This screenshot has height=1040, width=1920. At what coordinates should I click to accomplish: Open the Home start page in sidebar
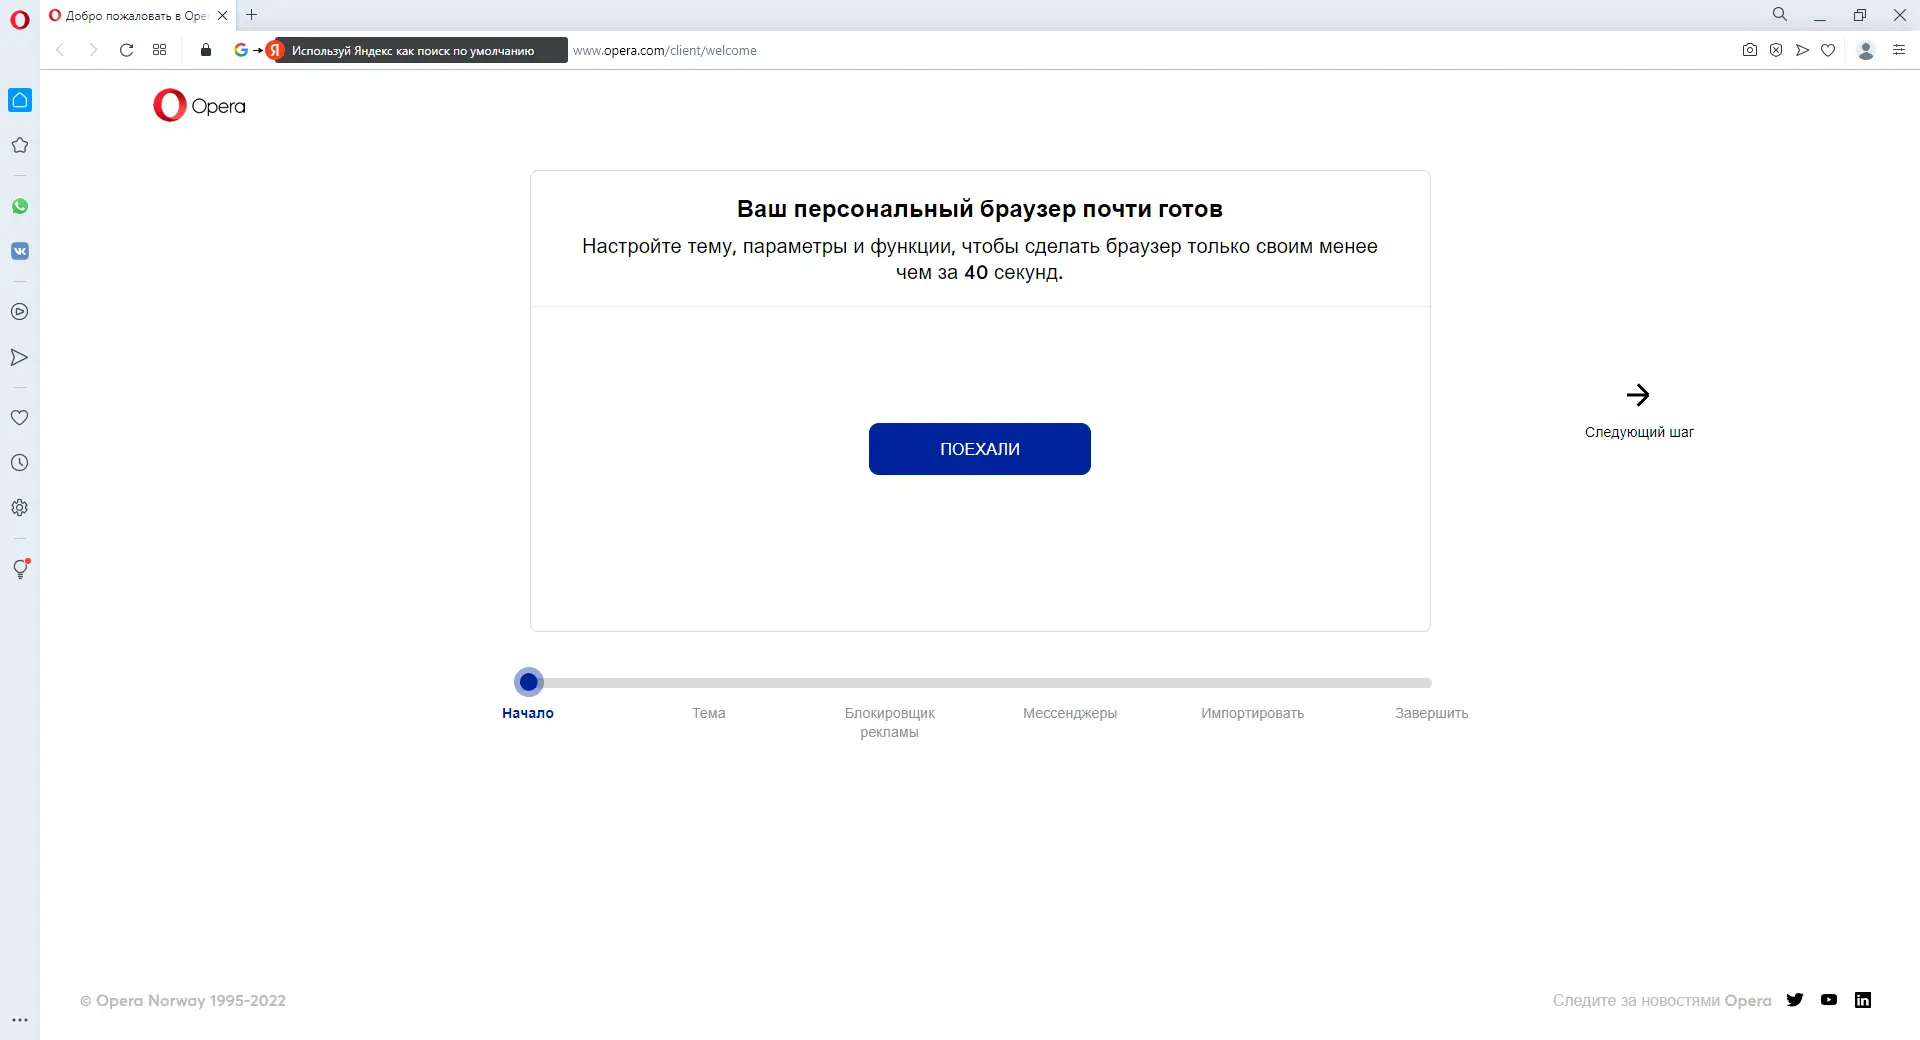(20, 100)
